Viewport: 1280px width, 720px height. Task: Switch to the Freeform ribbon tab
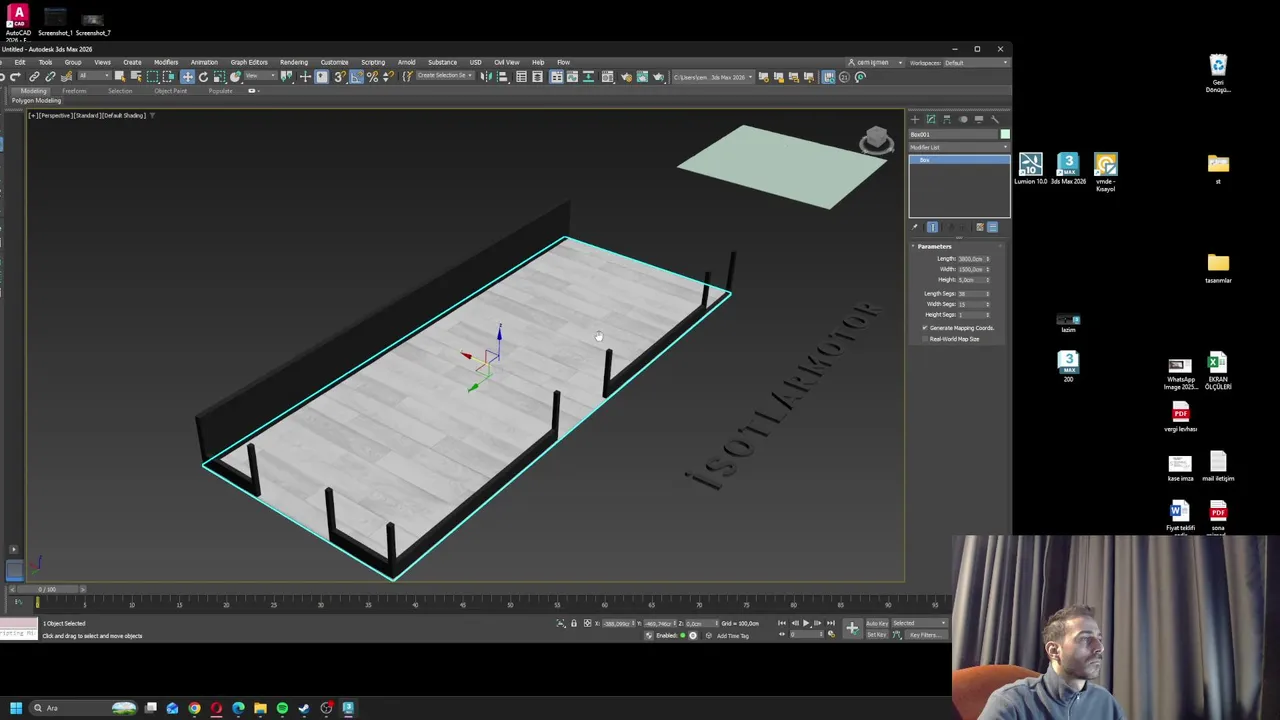tap(74, 91)
